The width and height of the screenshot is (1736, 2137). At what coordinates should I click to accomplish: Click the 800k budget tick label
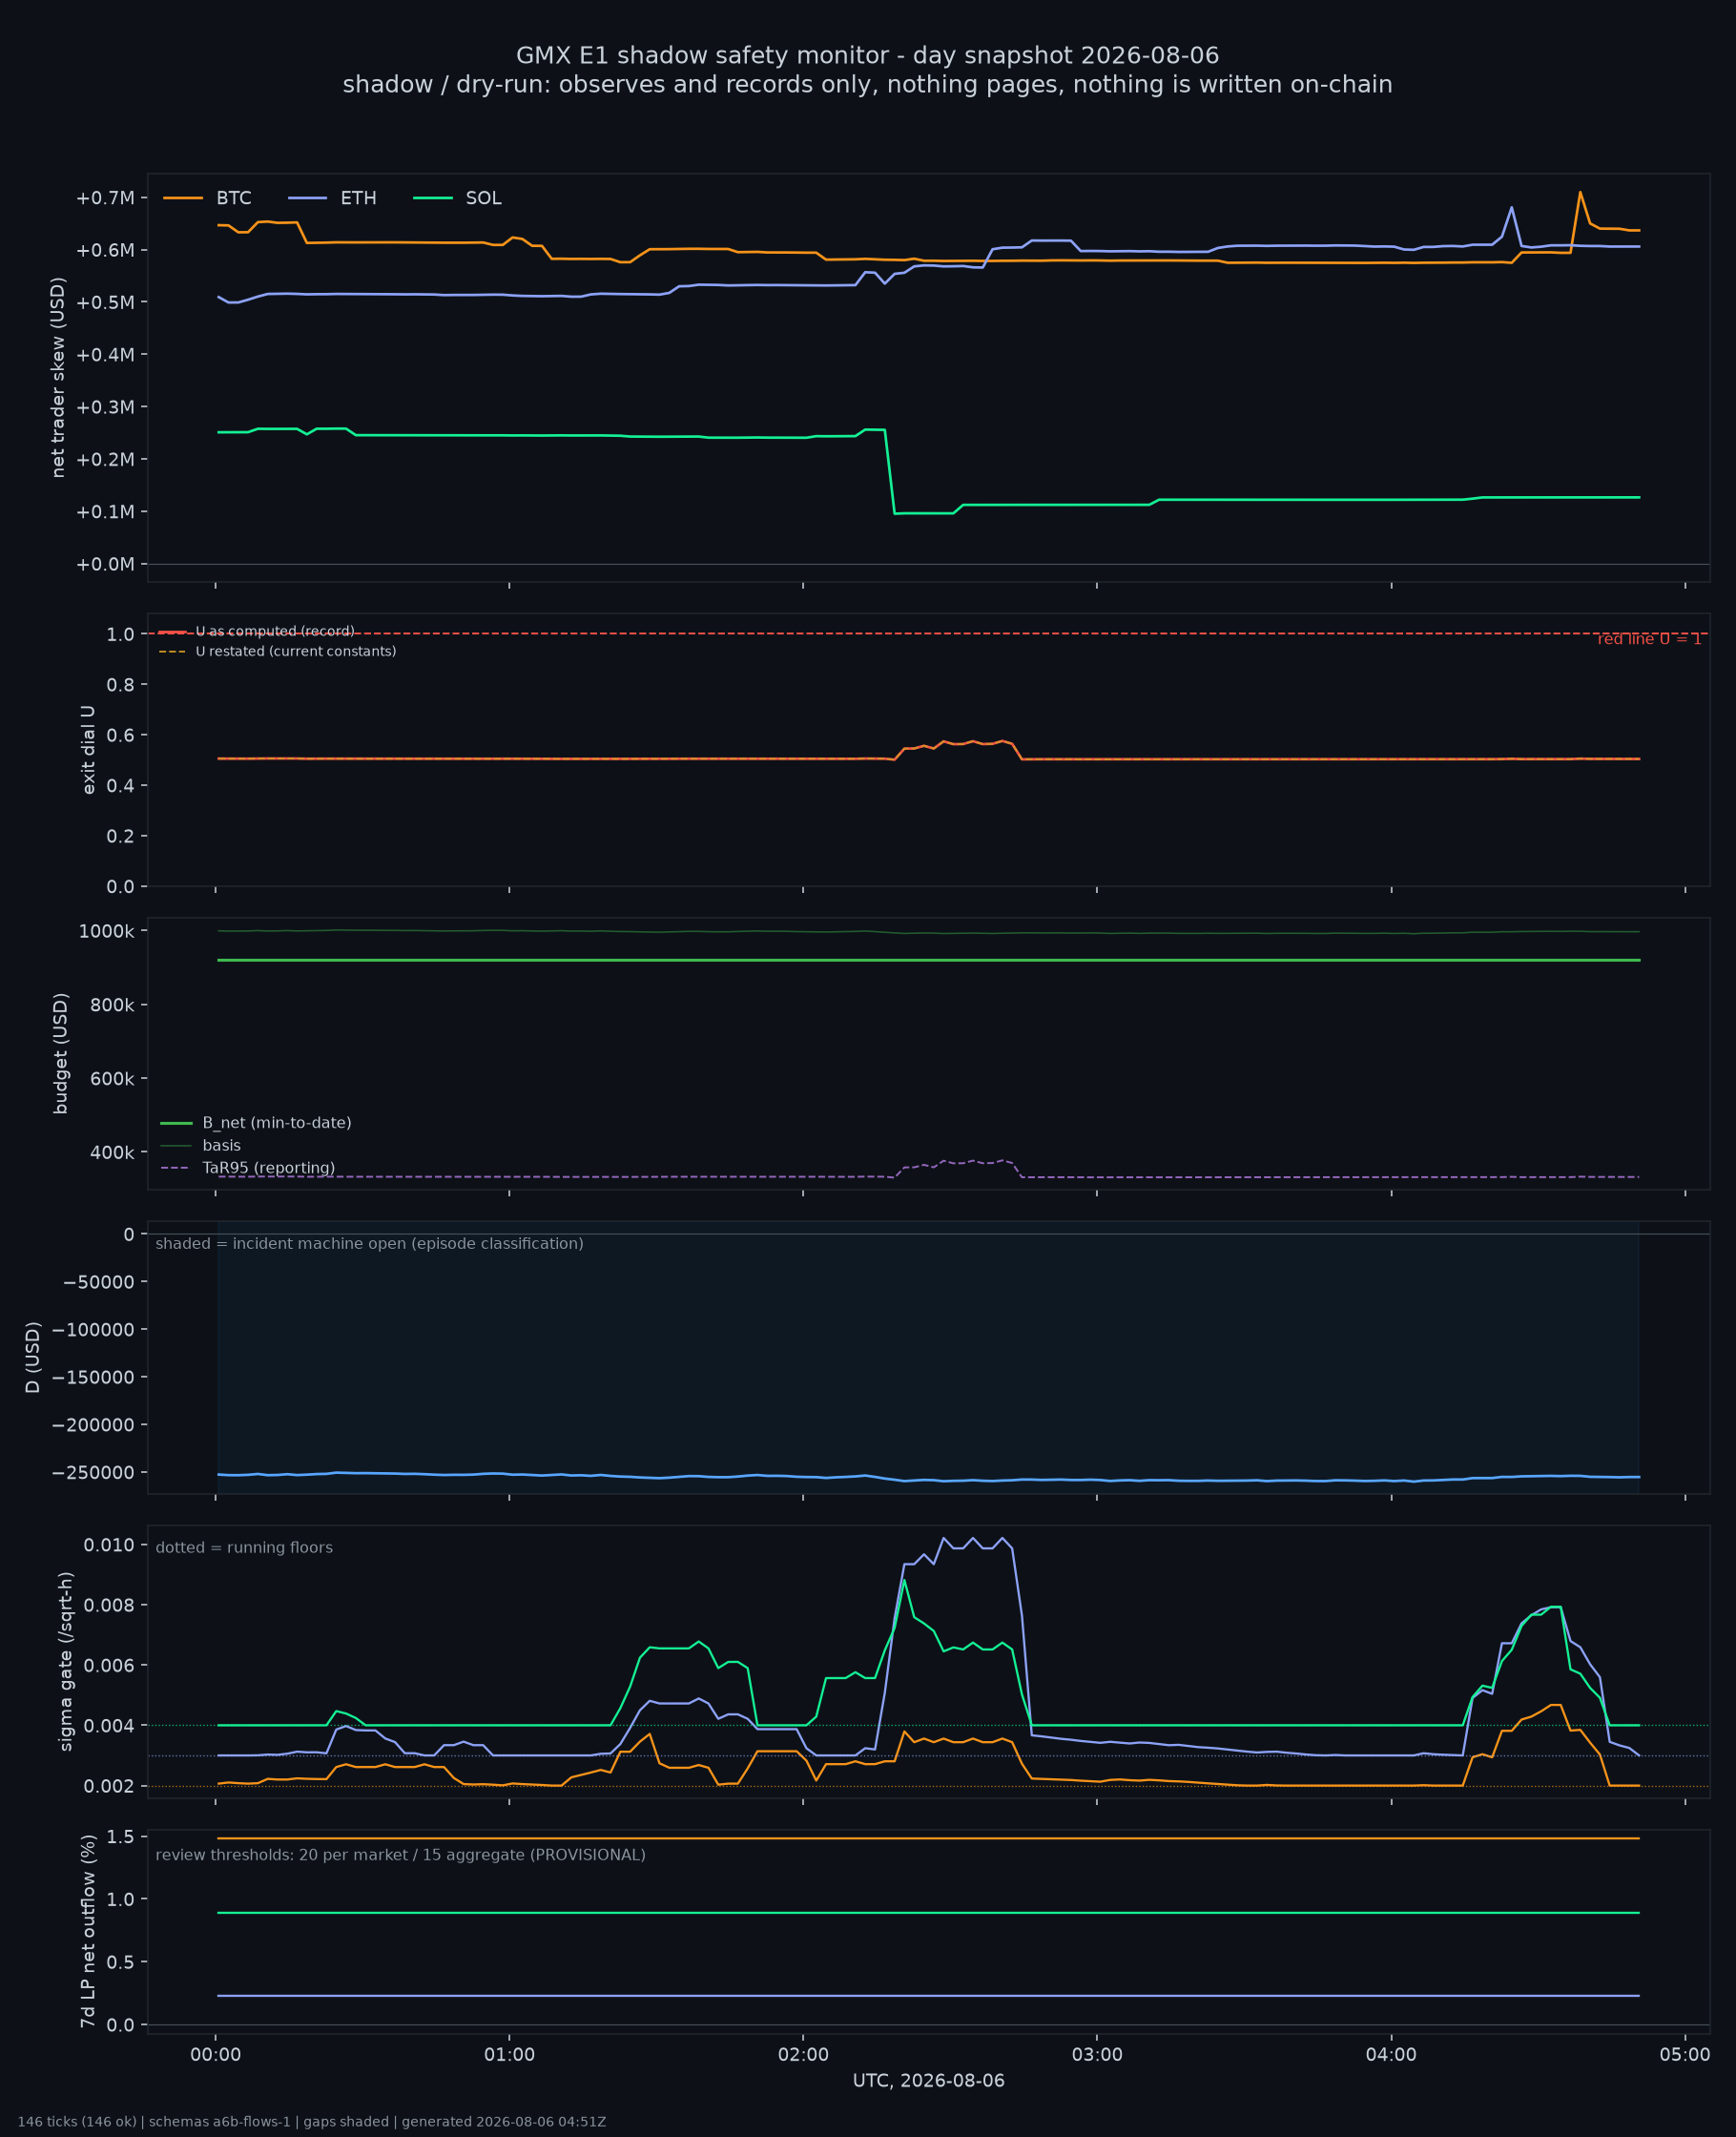point(112,1005)
